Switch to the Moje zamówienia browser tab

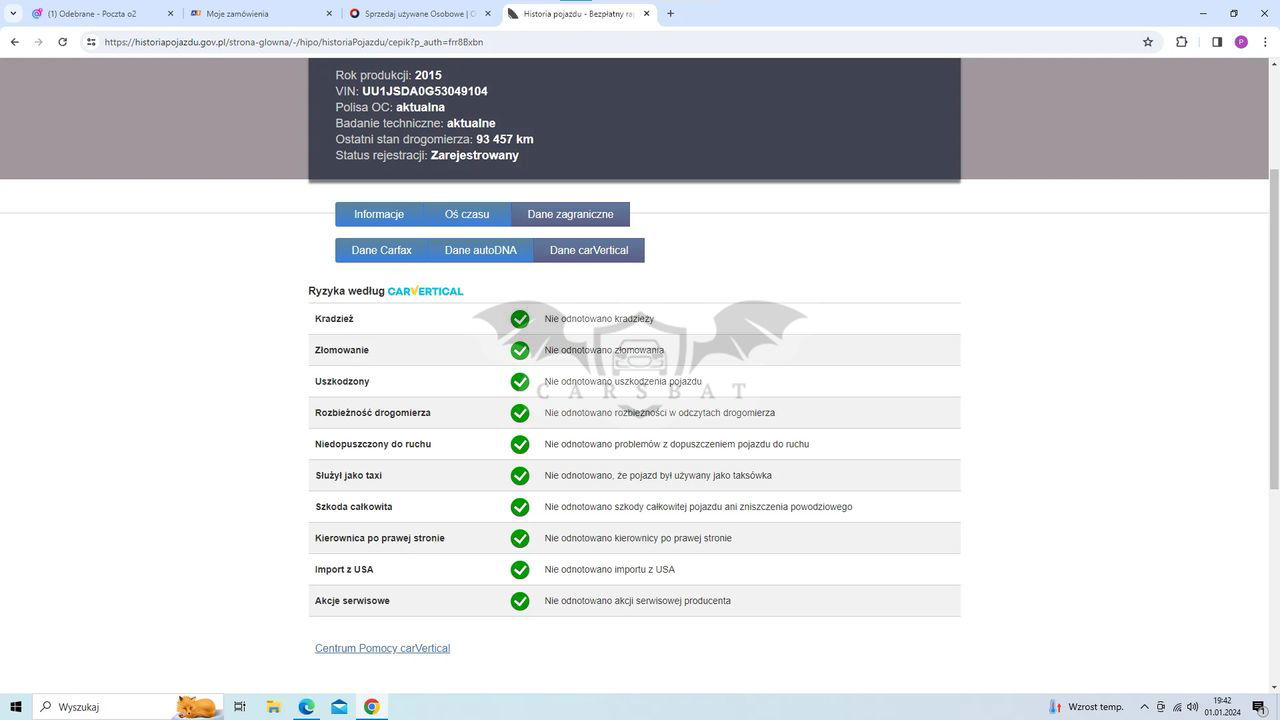[x=262, y=14]
